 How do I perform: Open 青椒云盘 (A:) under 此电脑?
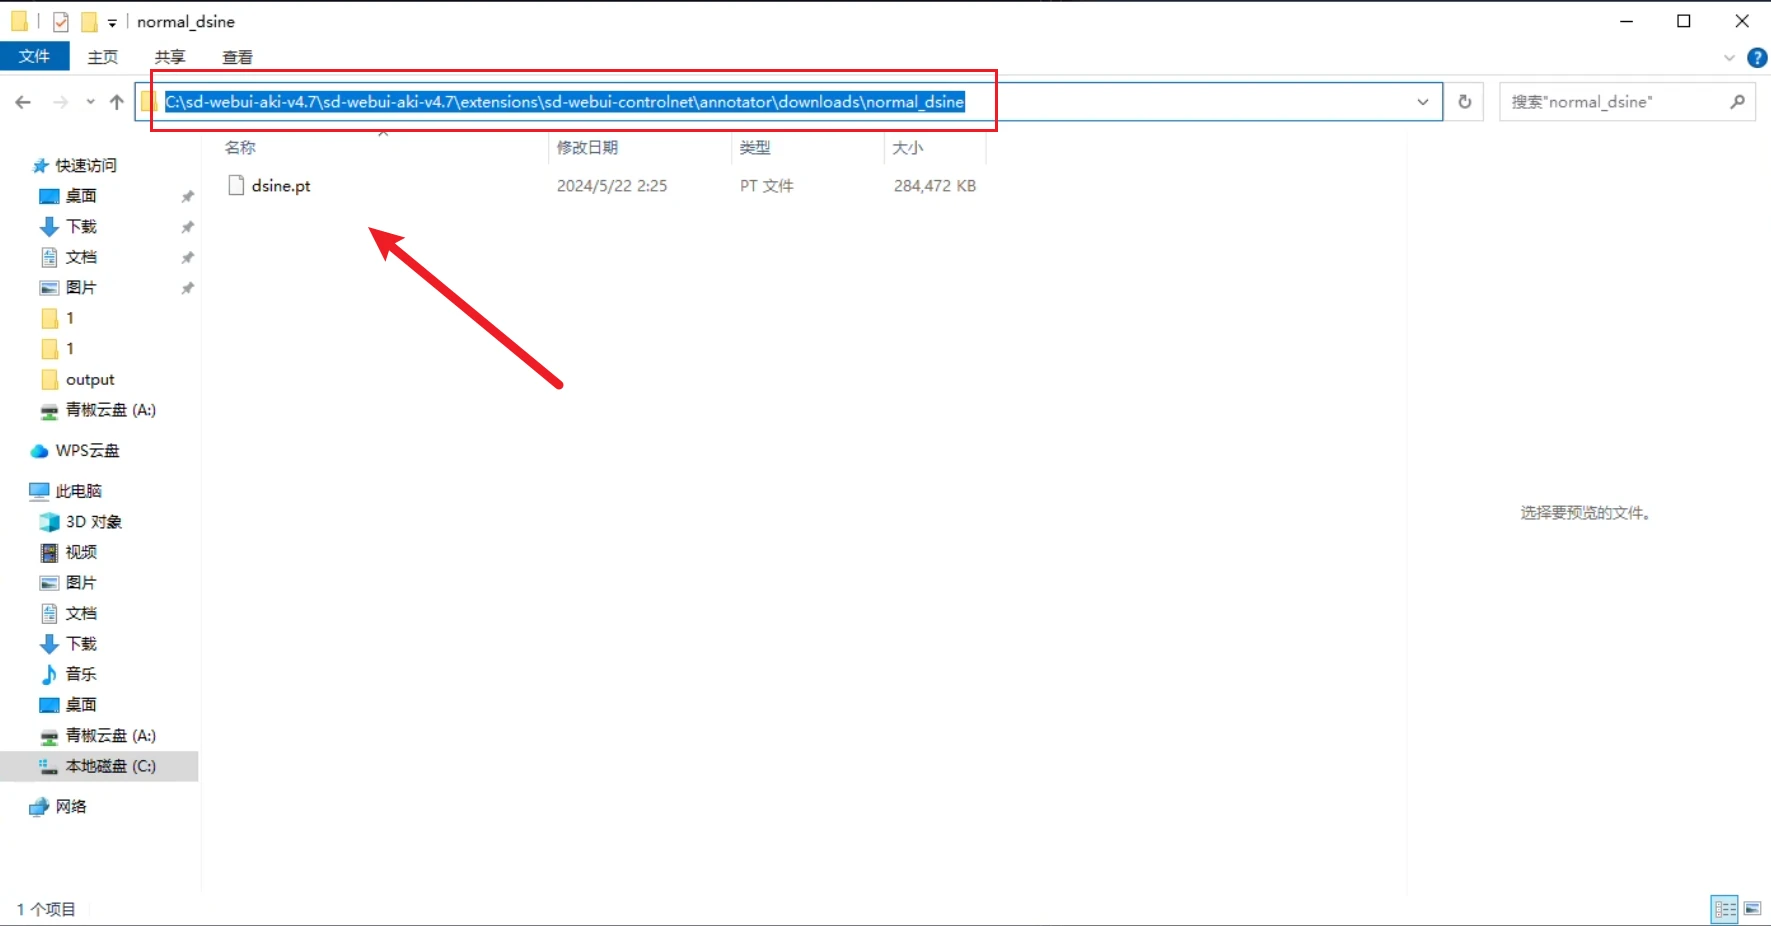tap(110, 736)
